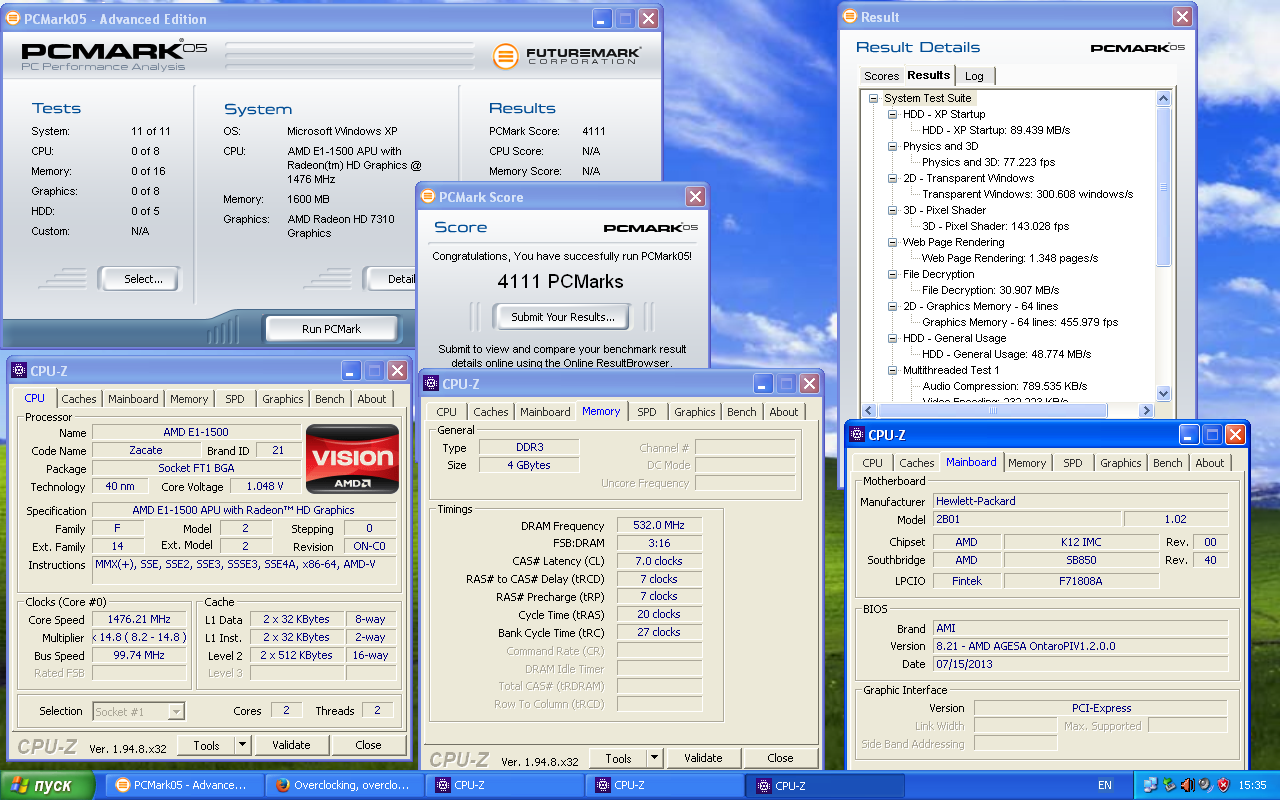Viewport: 1280px width, 800px height.
Task: Collapse the 2D - Transparent Windows node
Action: point(893,178)
